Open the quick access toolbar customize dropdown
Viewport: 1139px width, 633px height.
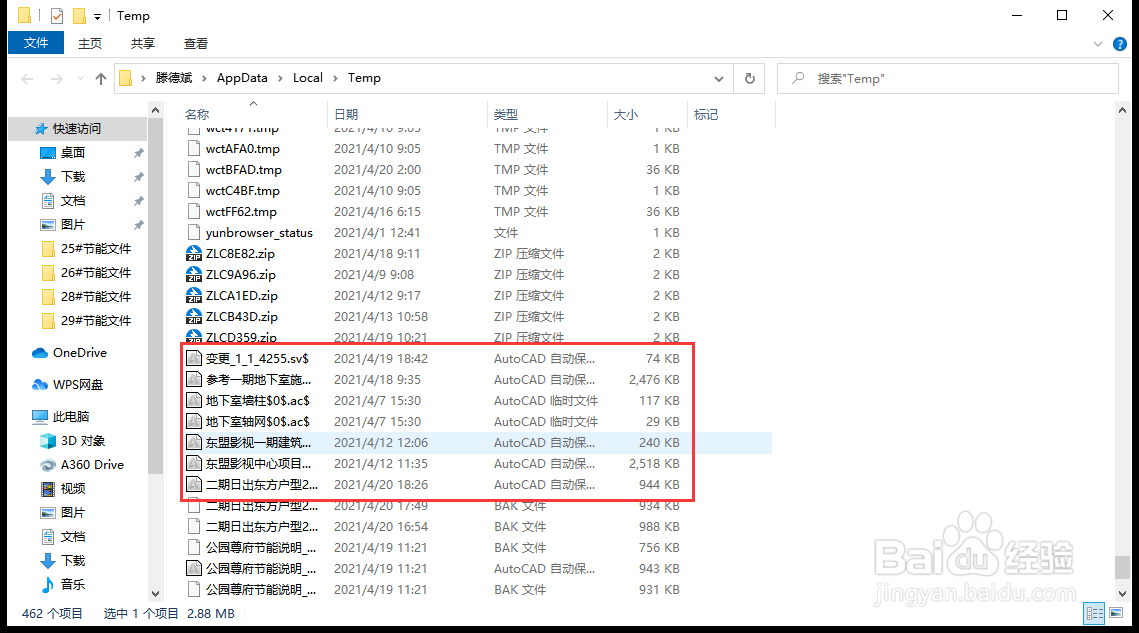pos(97,16)
